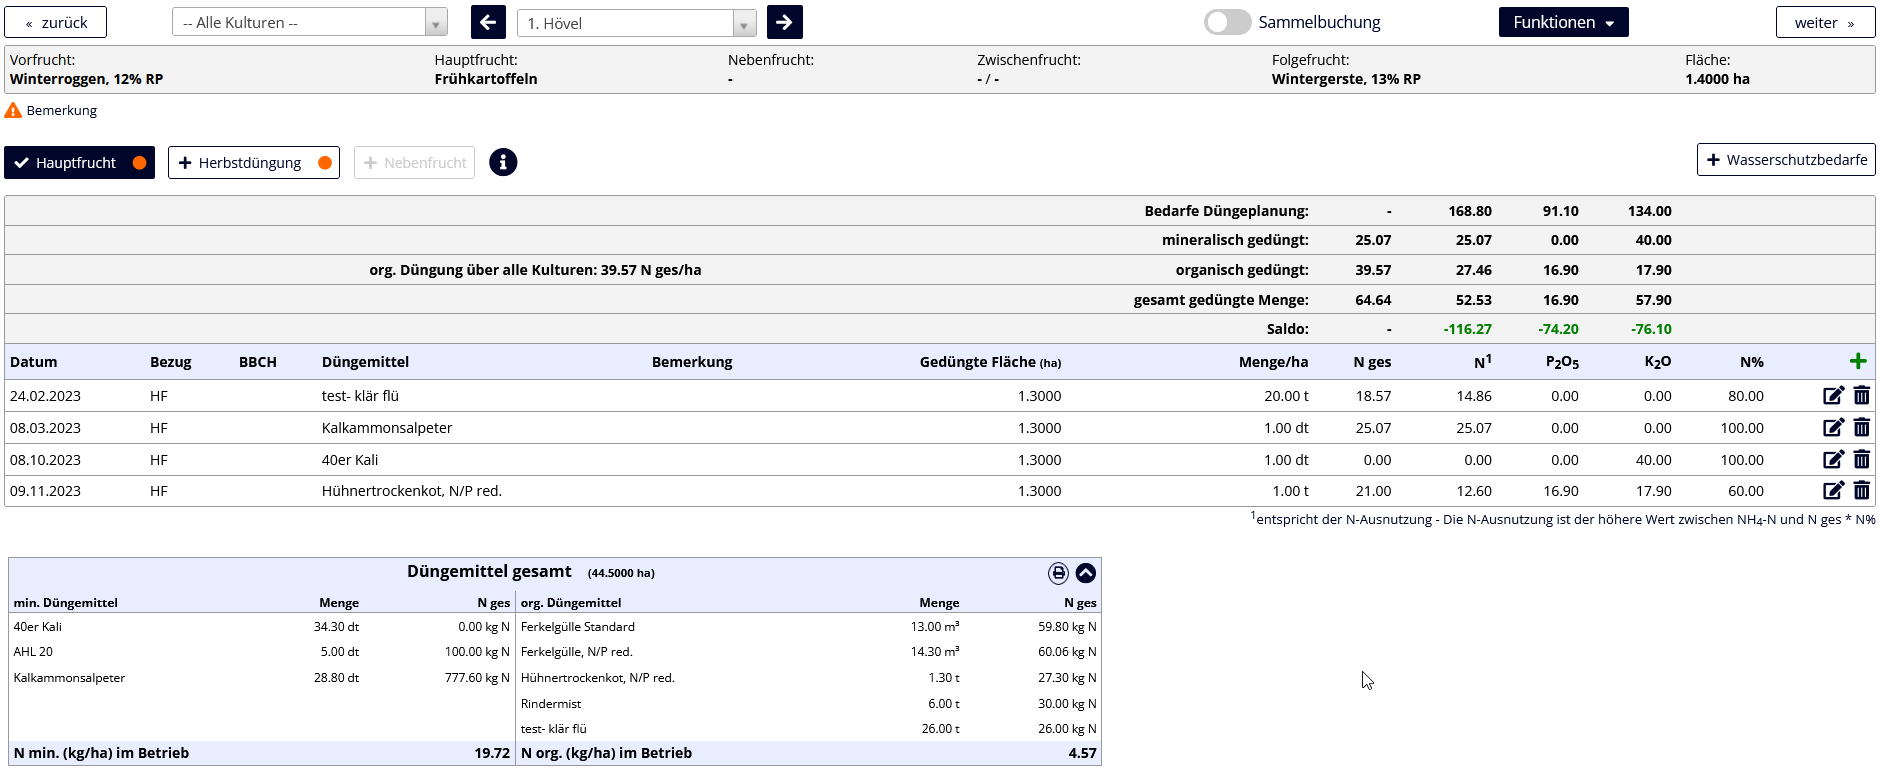
Task: Select the date cell 24.02.2023
Action: tap(45, 396)
